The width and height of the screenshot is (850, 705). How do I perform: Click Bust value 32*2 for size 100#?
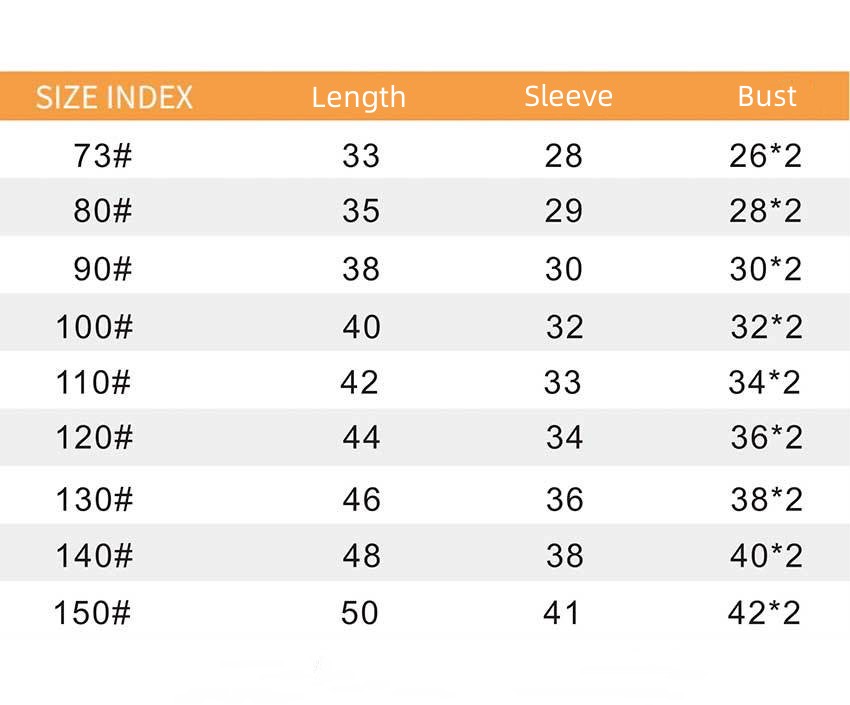pos(766,327)
